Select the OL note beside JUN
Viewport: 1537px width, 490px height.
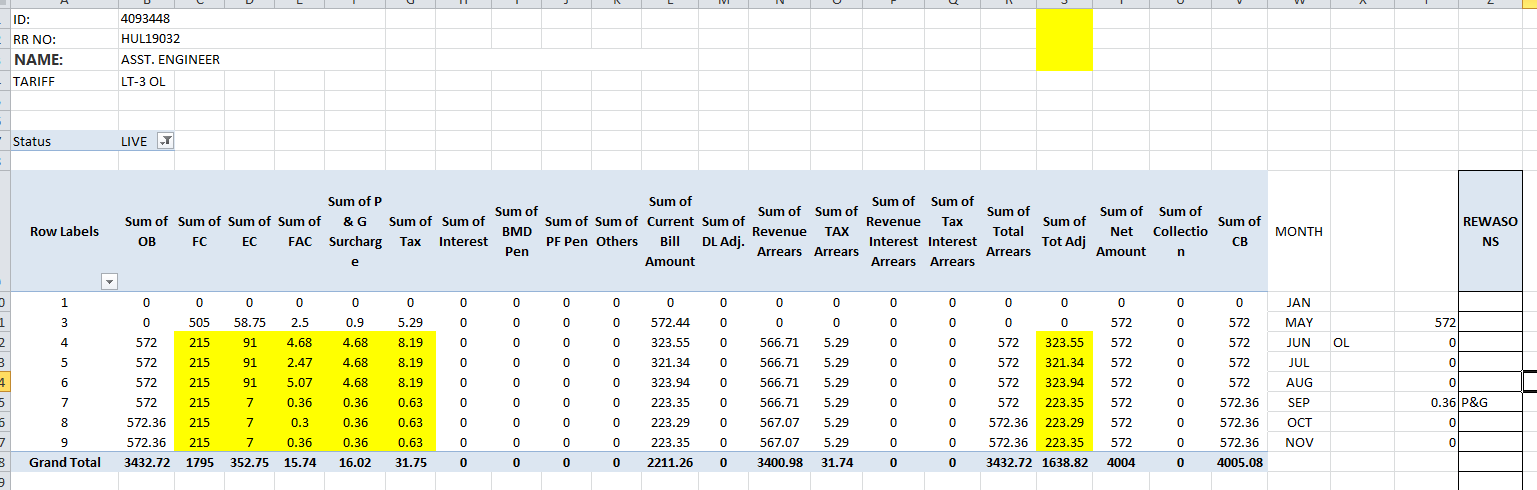click(x=1342, y=343)
